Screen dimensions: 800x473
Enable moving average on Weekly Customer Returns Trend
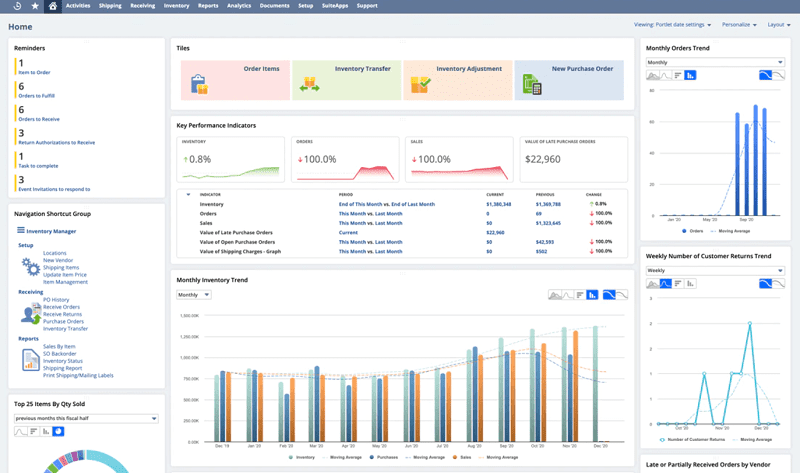tap(766, 284)
